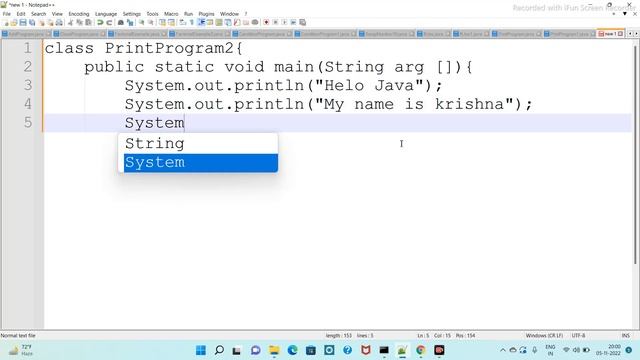Choose 'System' from the autocomplete list
This screenshot has width=640, height=360.
200,162
